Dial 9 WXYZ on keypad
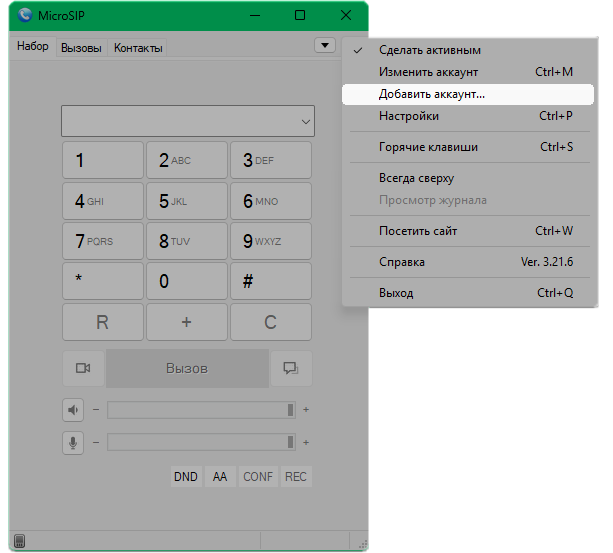The height and width of the screenshot is (553, 613). click(x=271, y=241)
